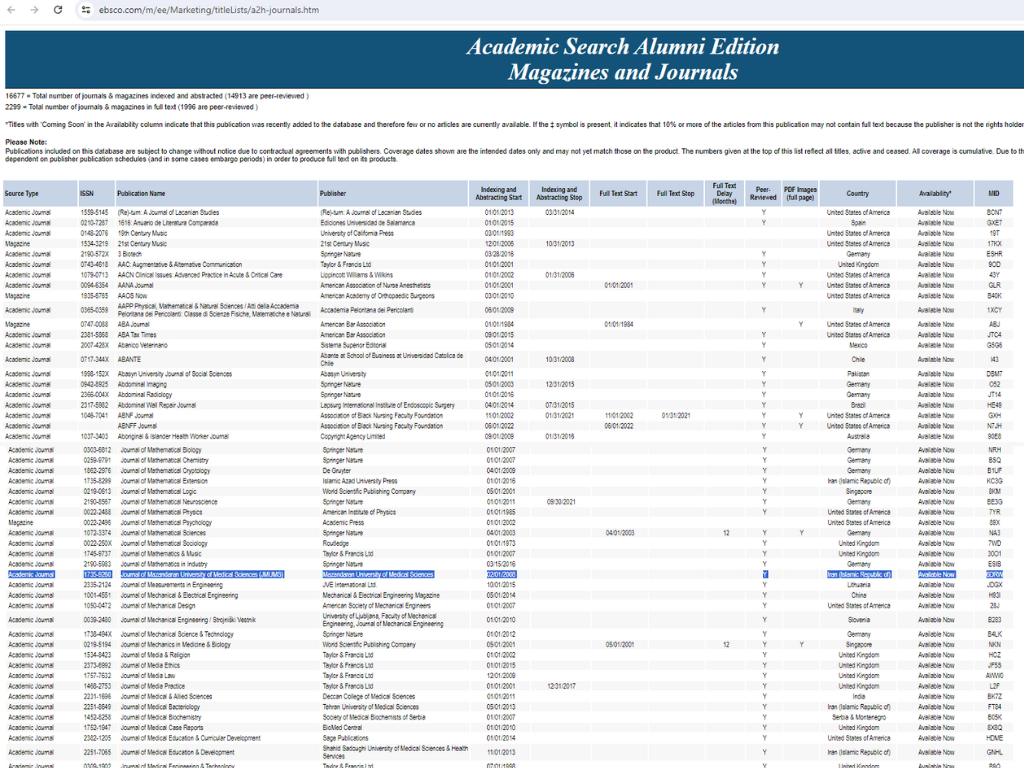Click 'Journal of Mathematical Sociology' entry
Image resolution: width=1024 pixels, height=768 pixels.
point(164,543)
